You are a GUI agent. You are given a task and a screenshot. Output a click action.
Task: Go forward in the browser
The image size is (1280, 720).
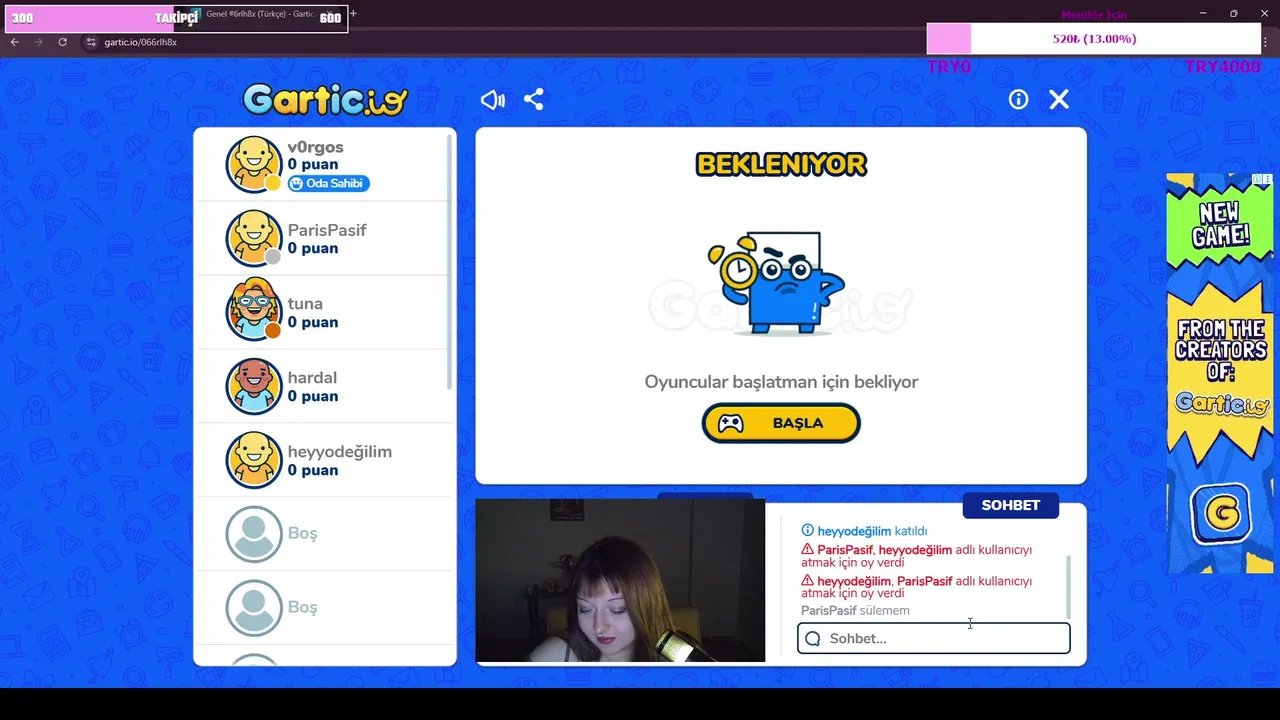(38, 42)
